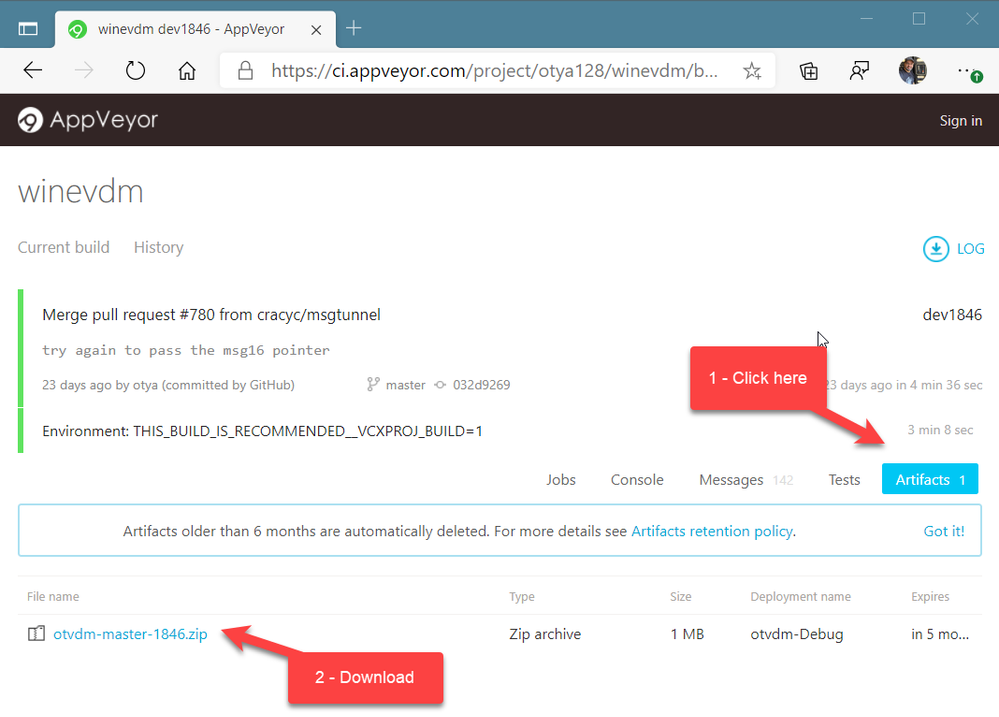Viewport: 999px width, 717px height.
Task: Reload the page with refresh icon
Action: pyautogui.click(x=135, y=70)
